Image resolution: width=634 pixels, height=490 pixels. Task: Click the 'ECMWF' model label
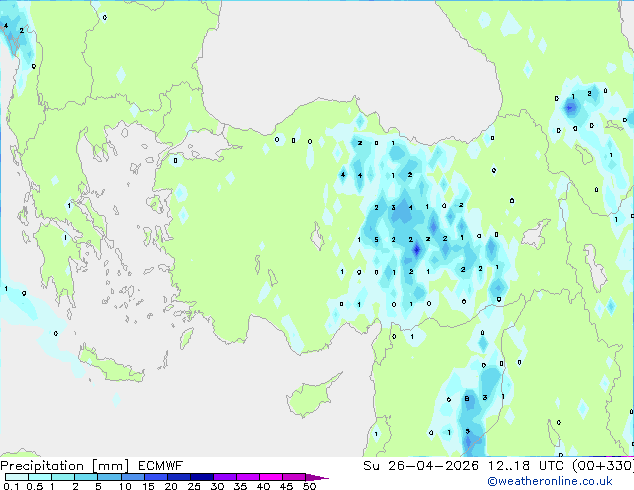click(160, 466)
